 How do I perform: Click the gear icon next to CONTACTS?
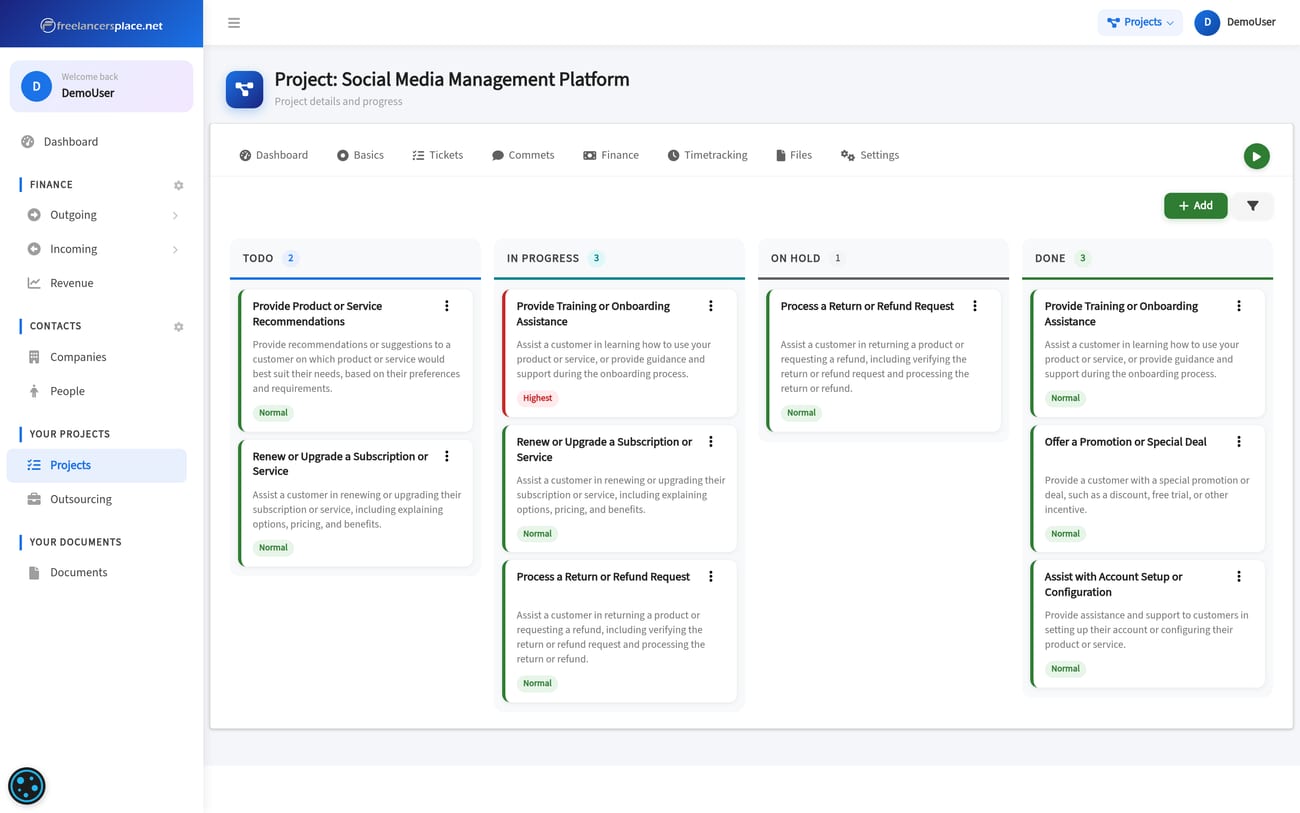179,327
